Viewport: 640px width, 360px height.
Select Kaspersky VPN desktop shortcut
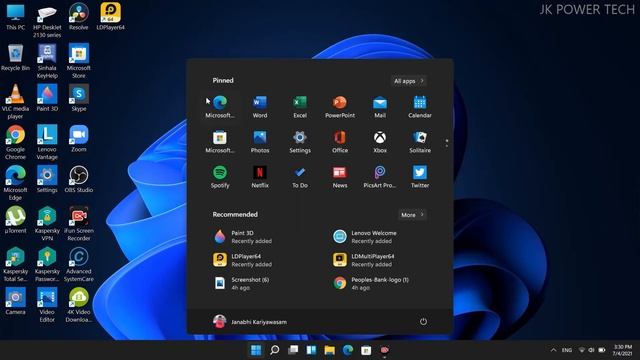[47, 223]
